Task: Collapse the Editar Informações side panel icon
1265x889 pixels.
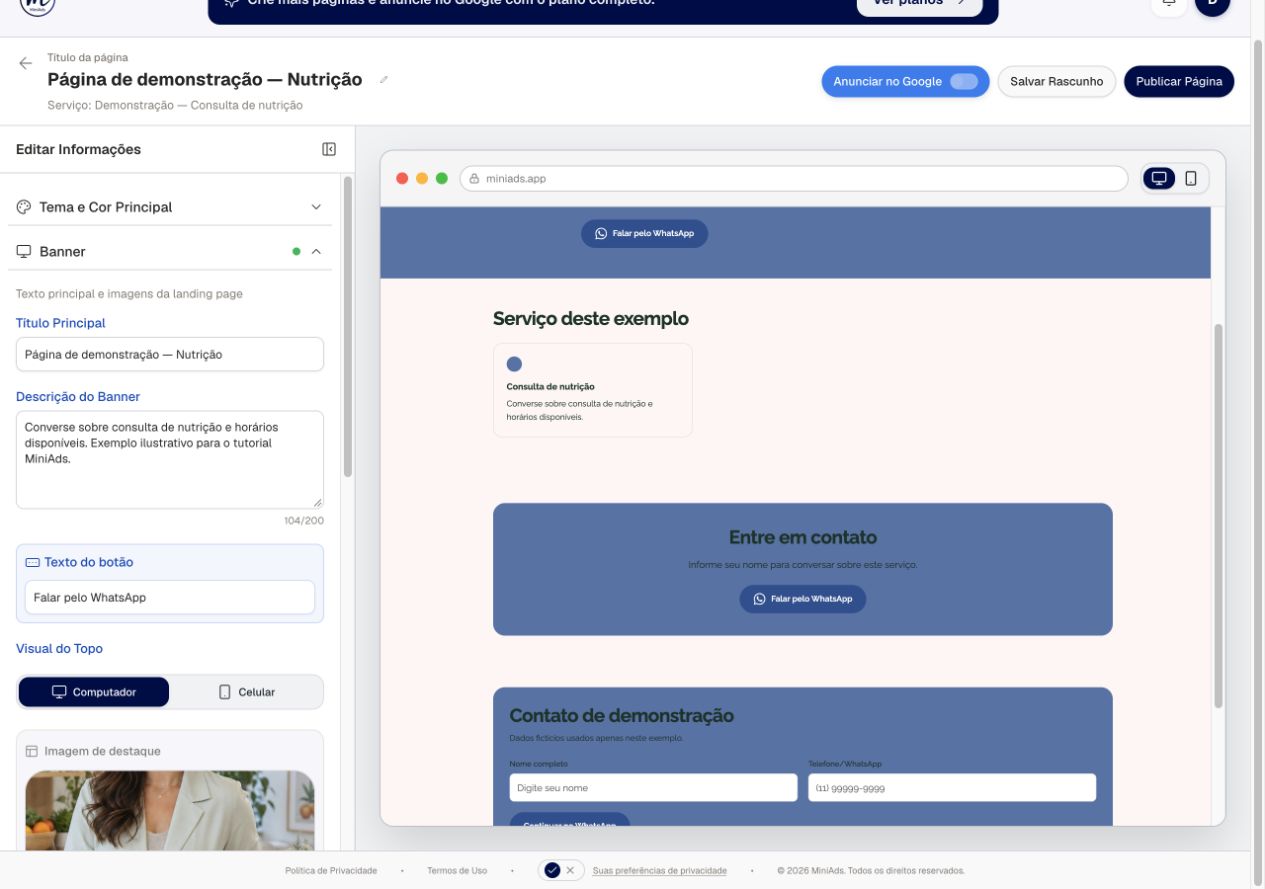Action: point(329,149)
